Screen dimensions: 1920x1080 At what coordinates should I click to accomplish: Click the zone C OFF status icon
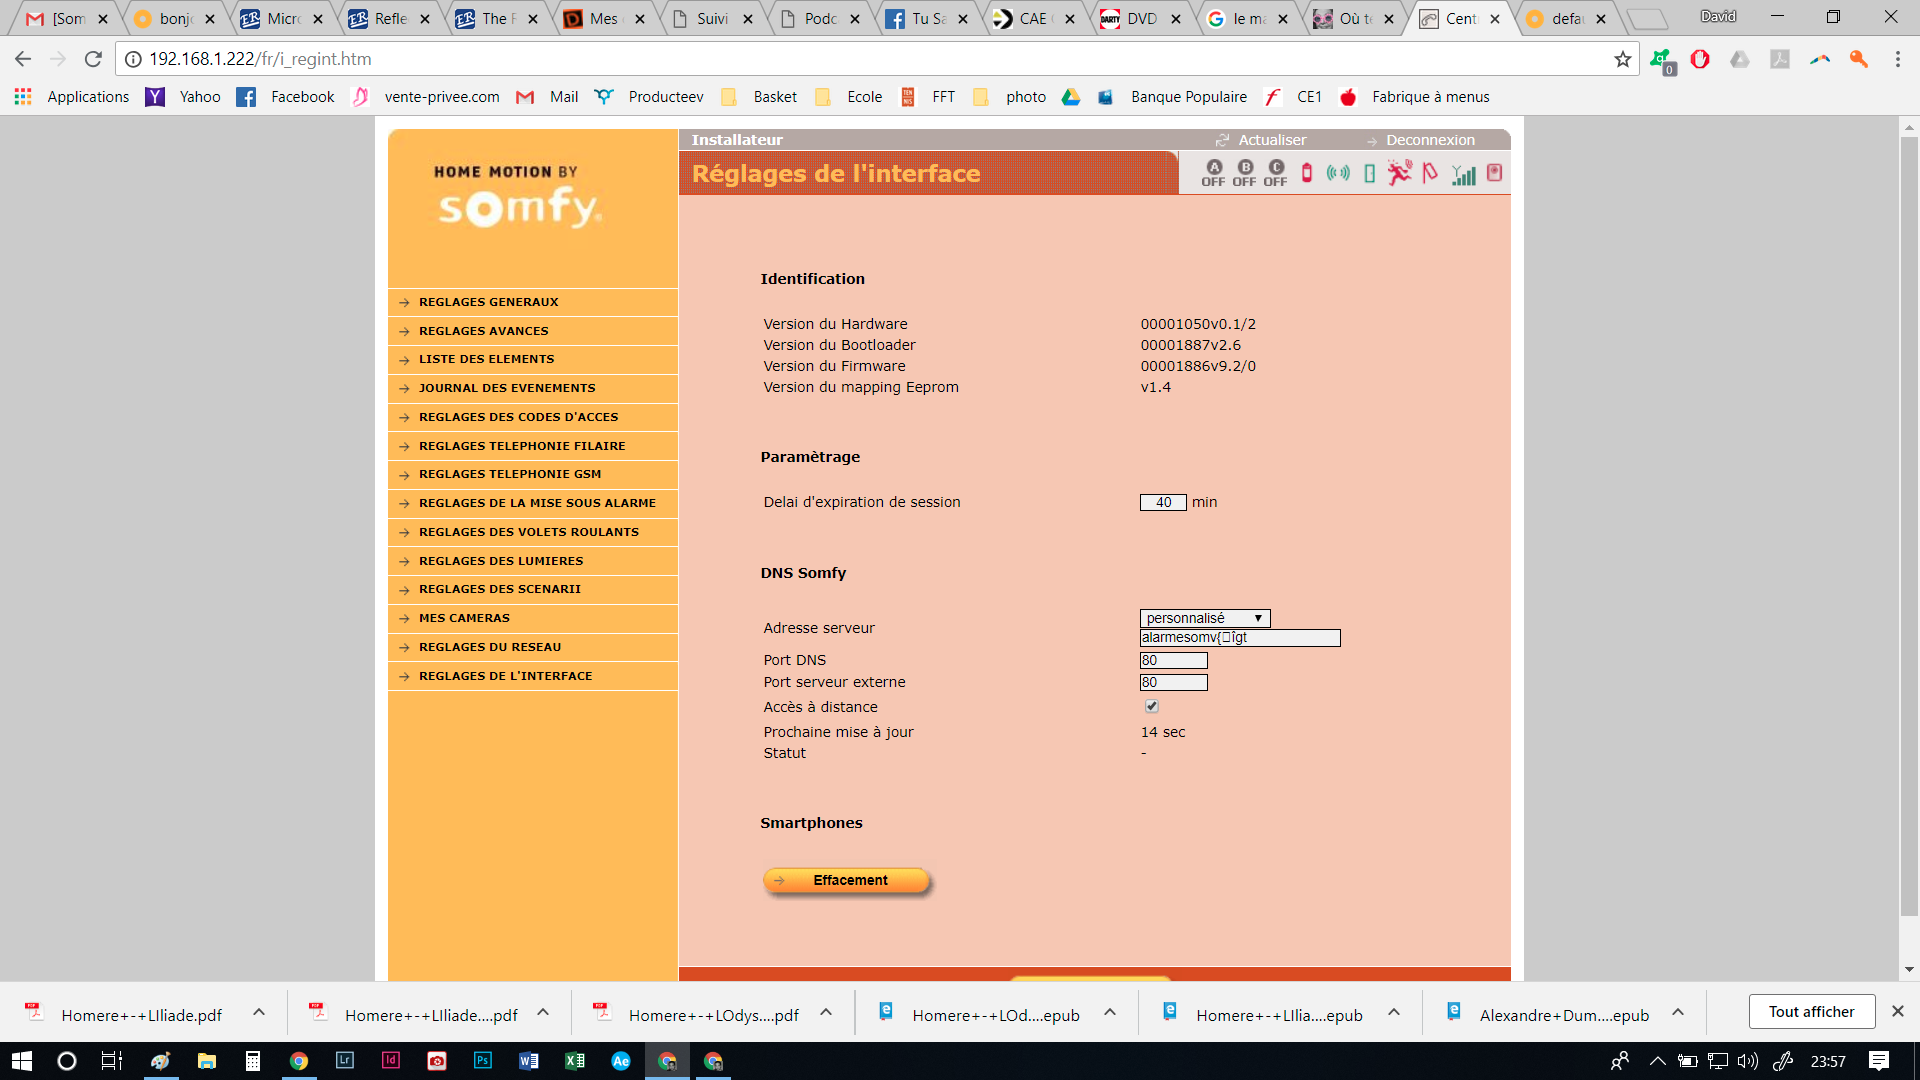[1276, 173]
